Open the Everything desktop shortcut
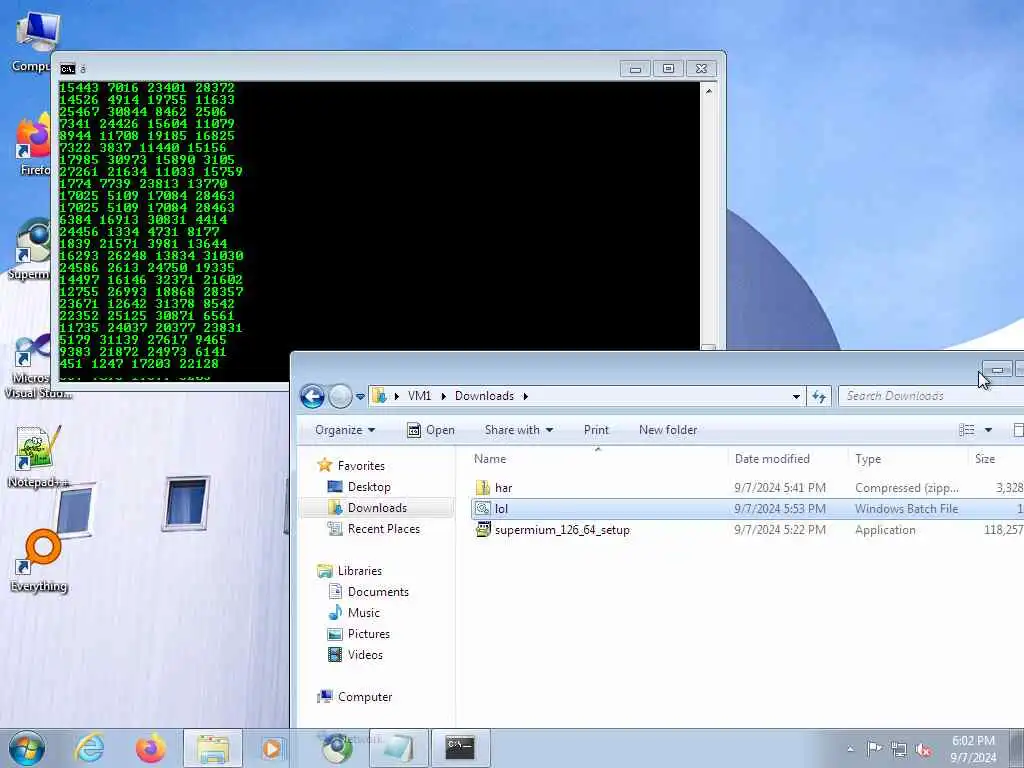This screenshot has width=1024, height=768. coord(39,560)
